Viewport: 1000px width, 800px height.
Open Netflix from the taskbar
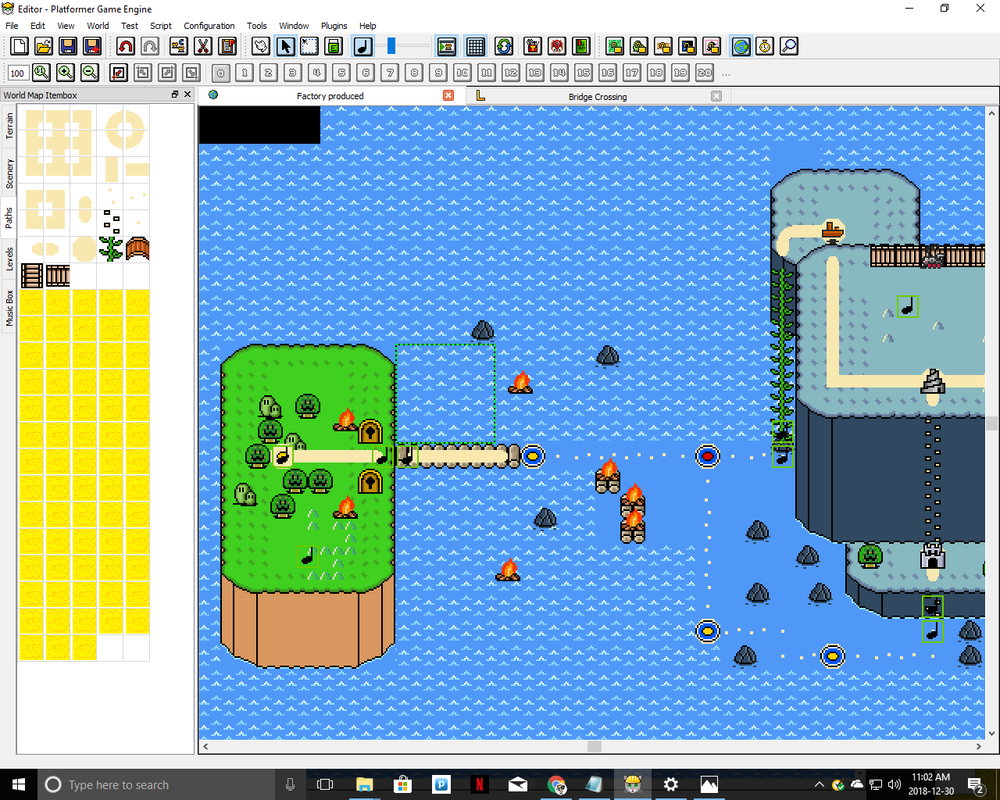479,784
